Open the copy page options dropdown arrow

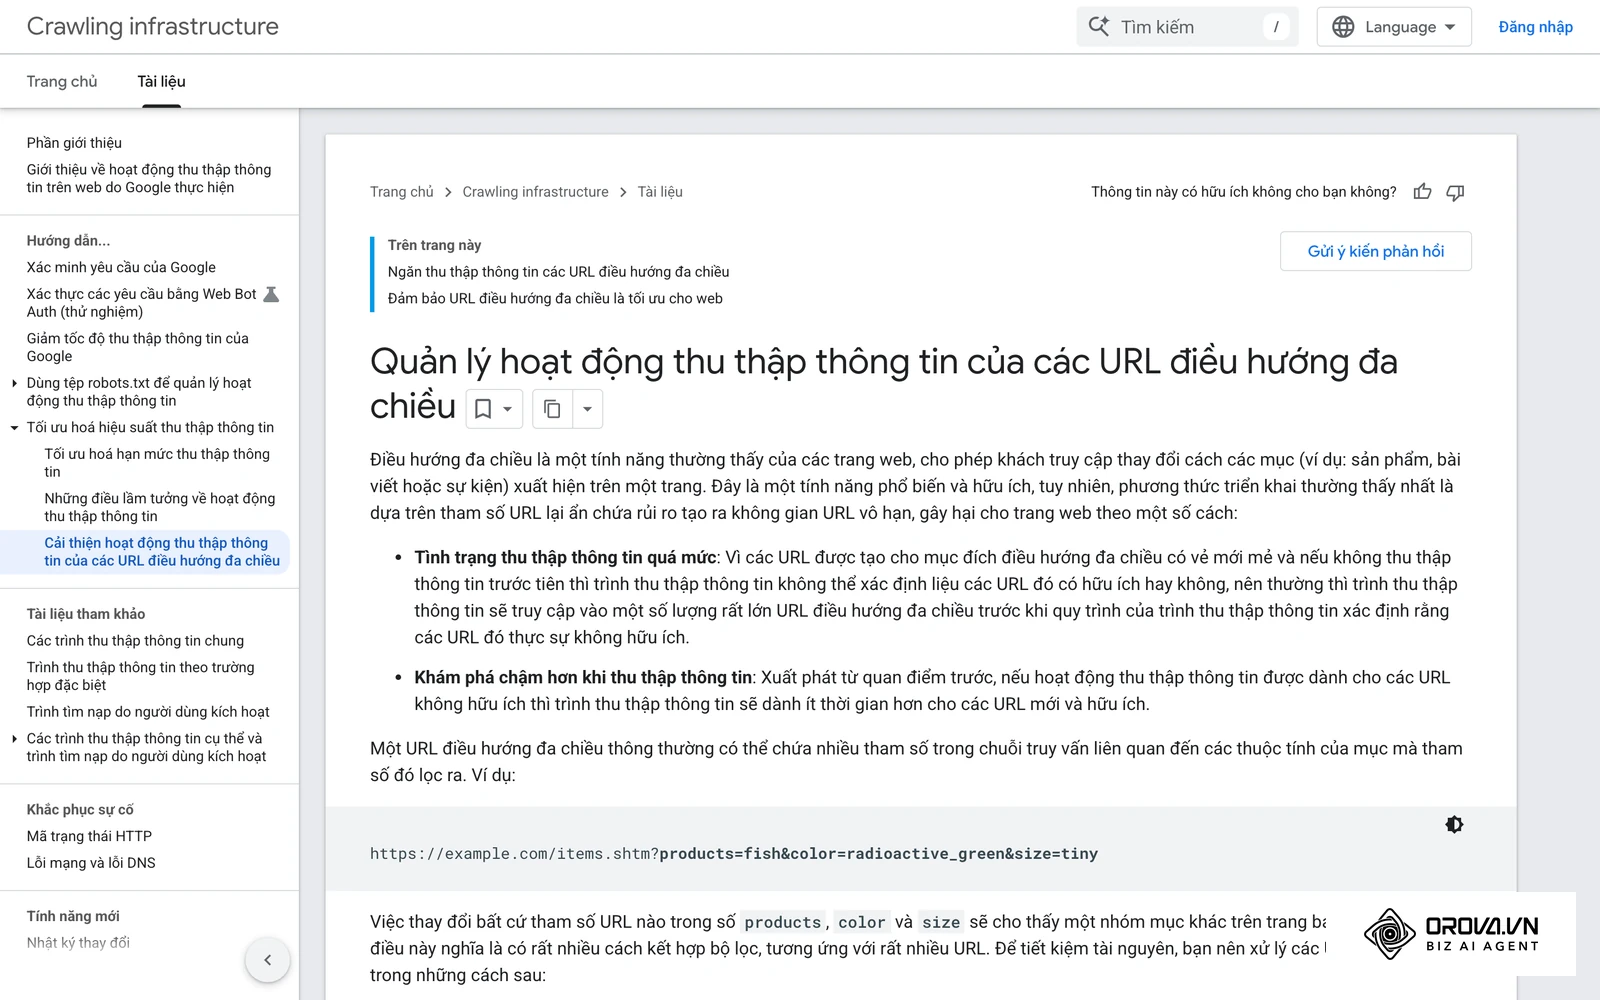(x=587, y=409)
